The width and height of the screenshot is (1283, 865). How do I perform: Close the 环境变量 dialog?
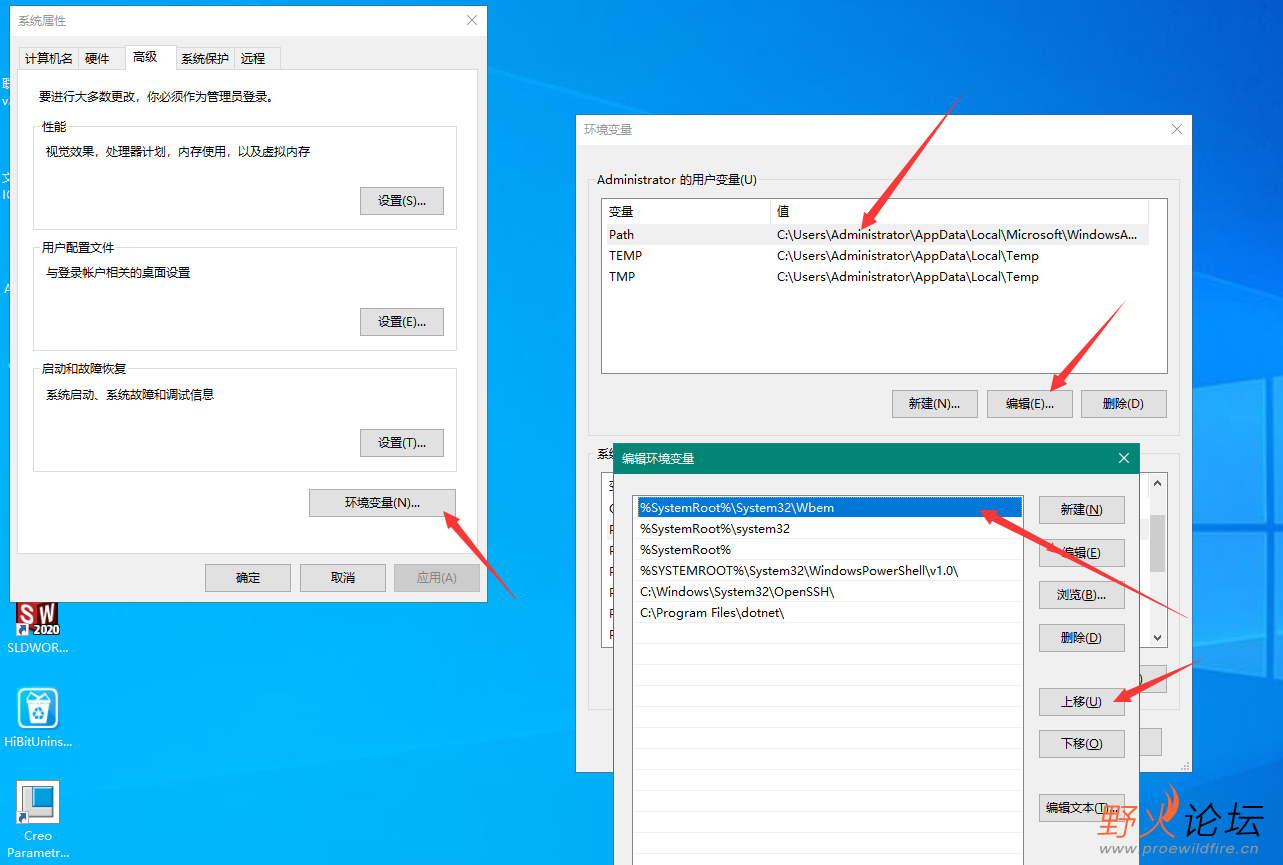pyautogui.click(x=1177, y=130)
